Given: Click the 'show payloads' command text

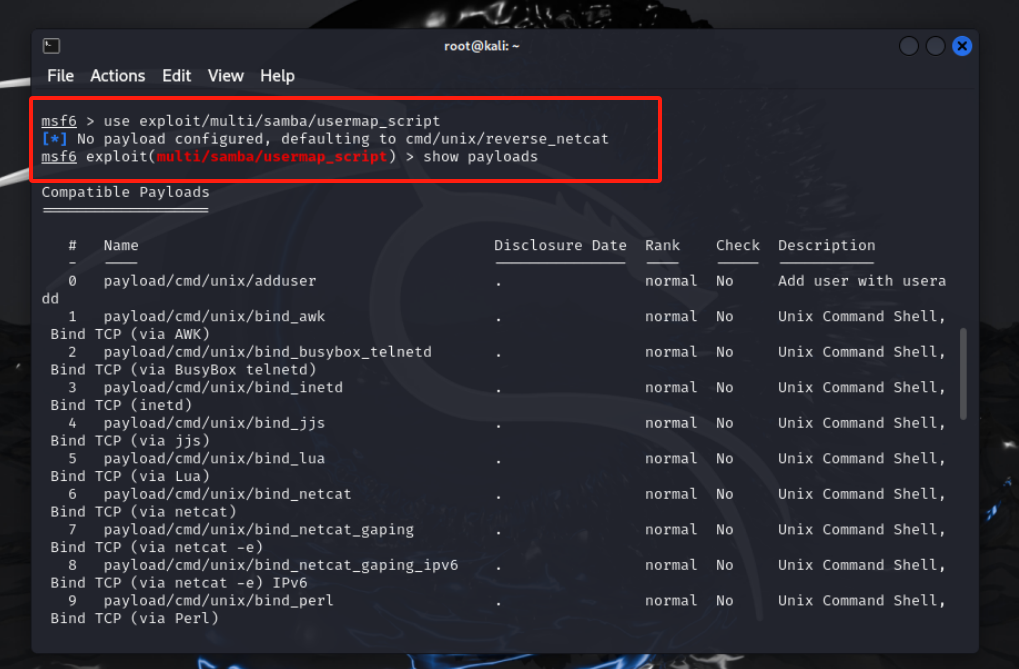Looking at the screenshot, I should (480, 157).
